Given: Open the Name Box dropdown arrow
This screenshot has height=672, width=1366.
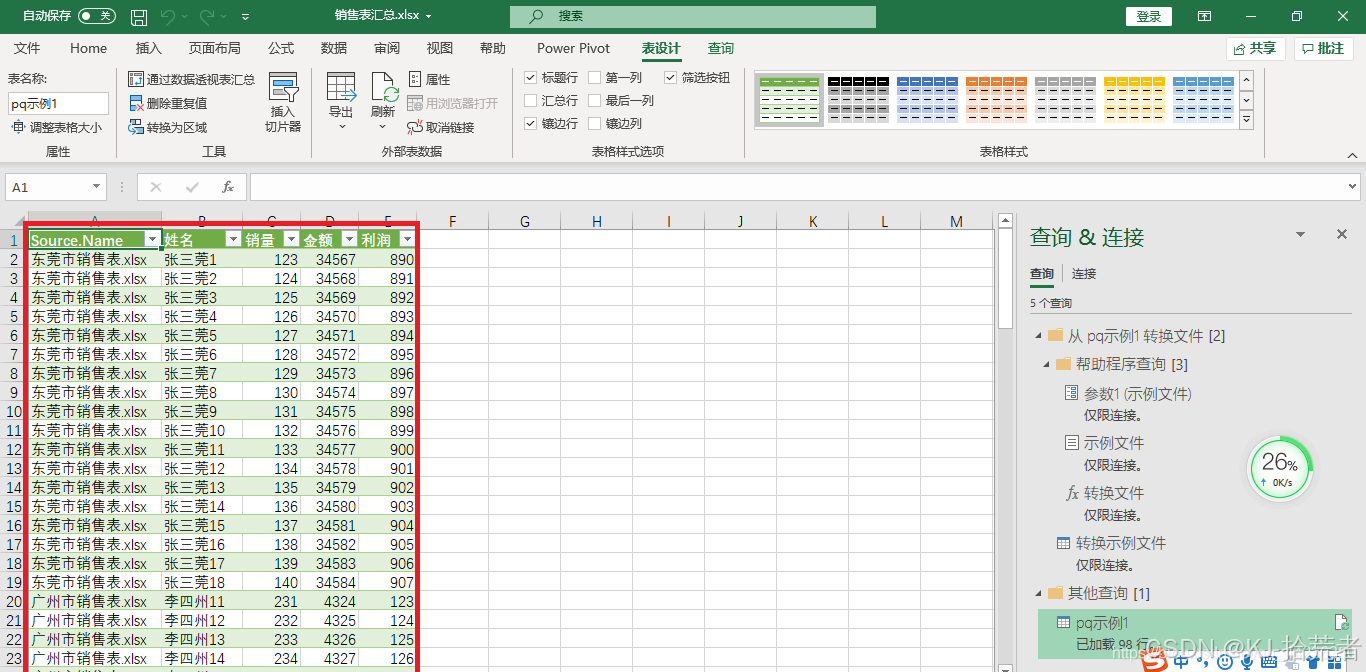Looking at the screenshot, I should [97, 187].
